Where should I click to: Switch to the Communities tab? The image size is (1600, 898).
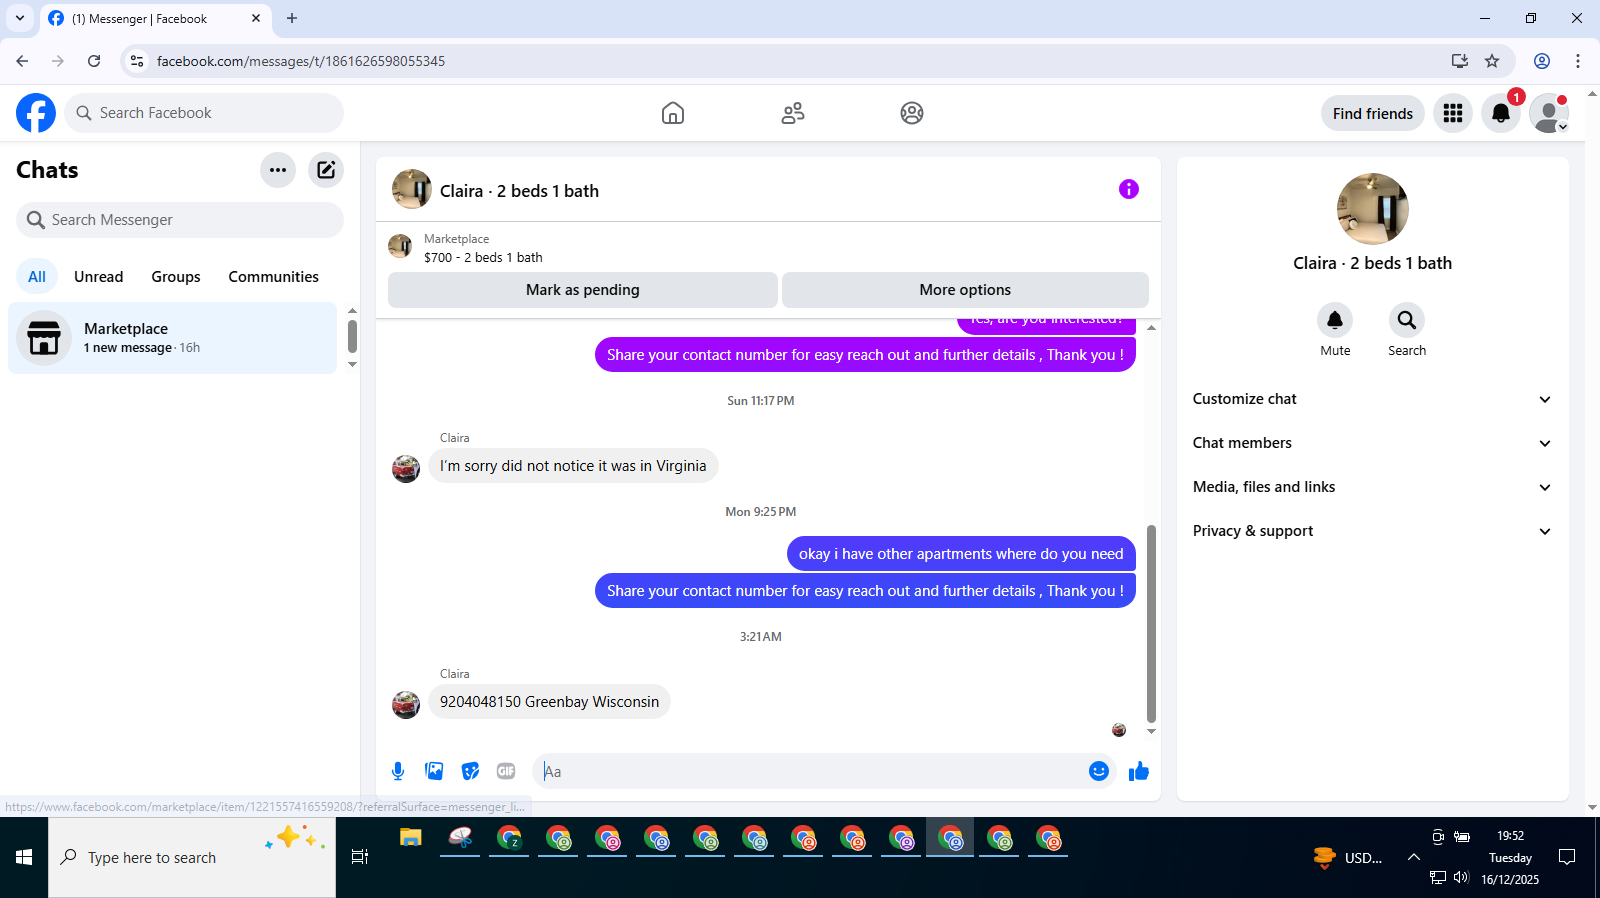(273, 277)
